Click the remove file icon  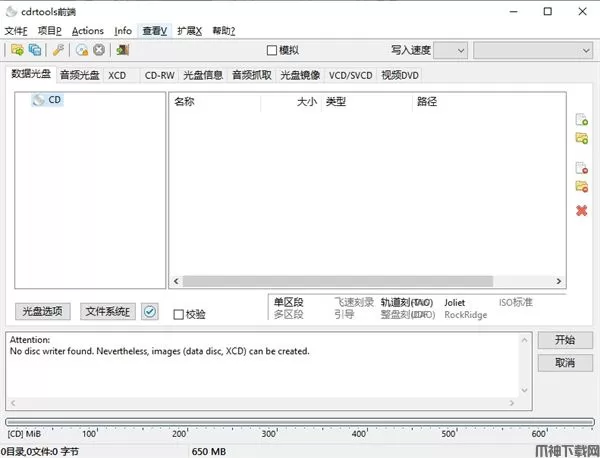(x=582, y=168)
